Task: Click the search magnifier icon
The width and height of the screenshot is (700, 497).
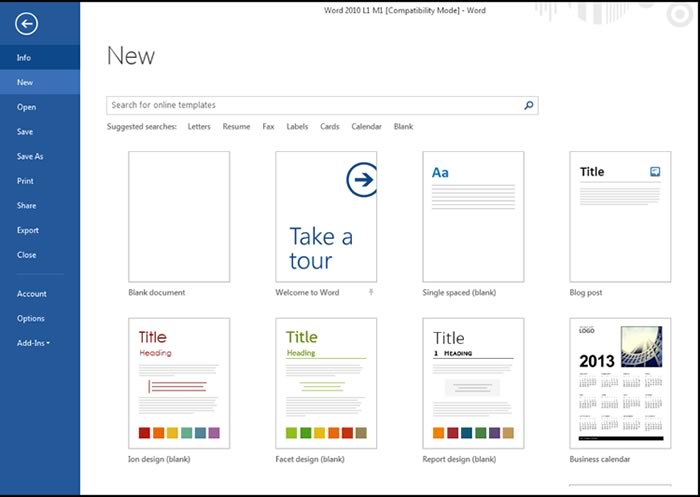Action: pyautogui.click(x=529, y=105)
